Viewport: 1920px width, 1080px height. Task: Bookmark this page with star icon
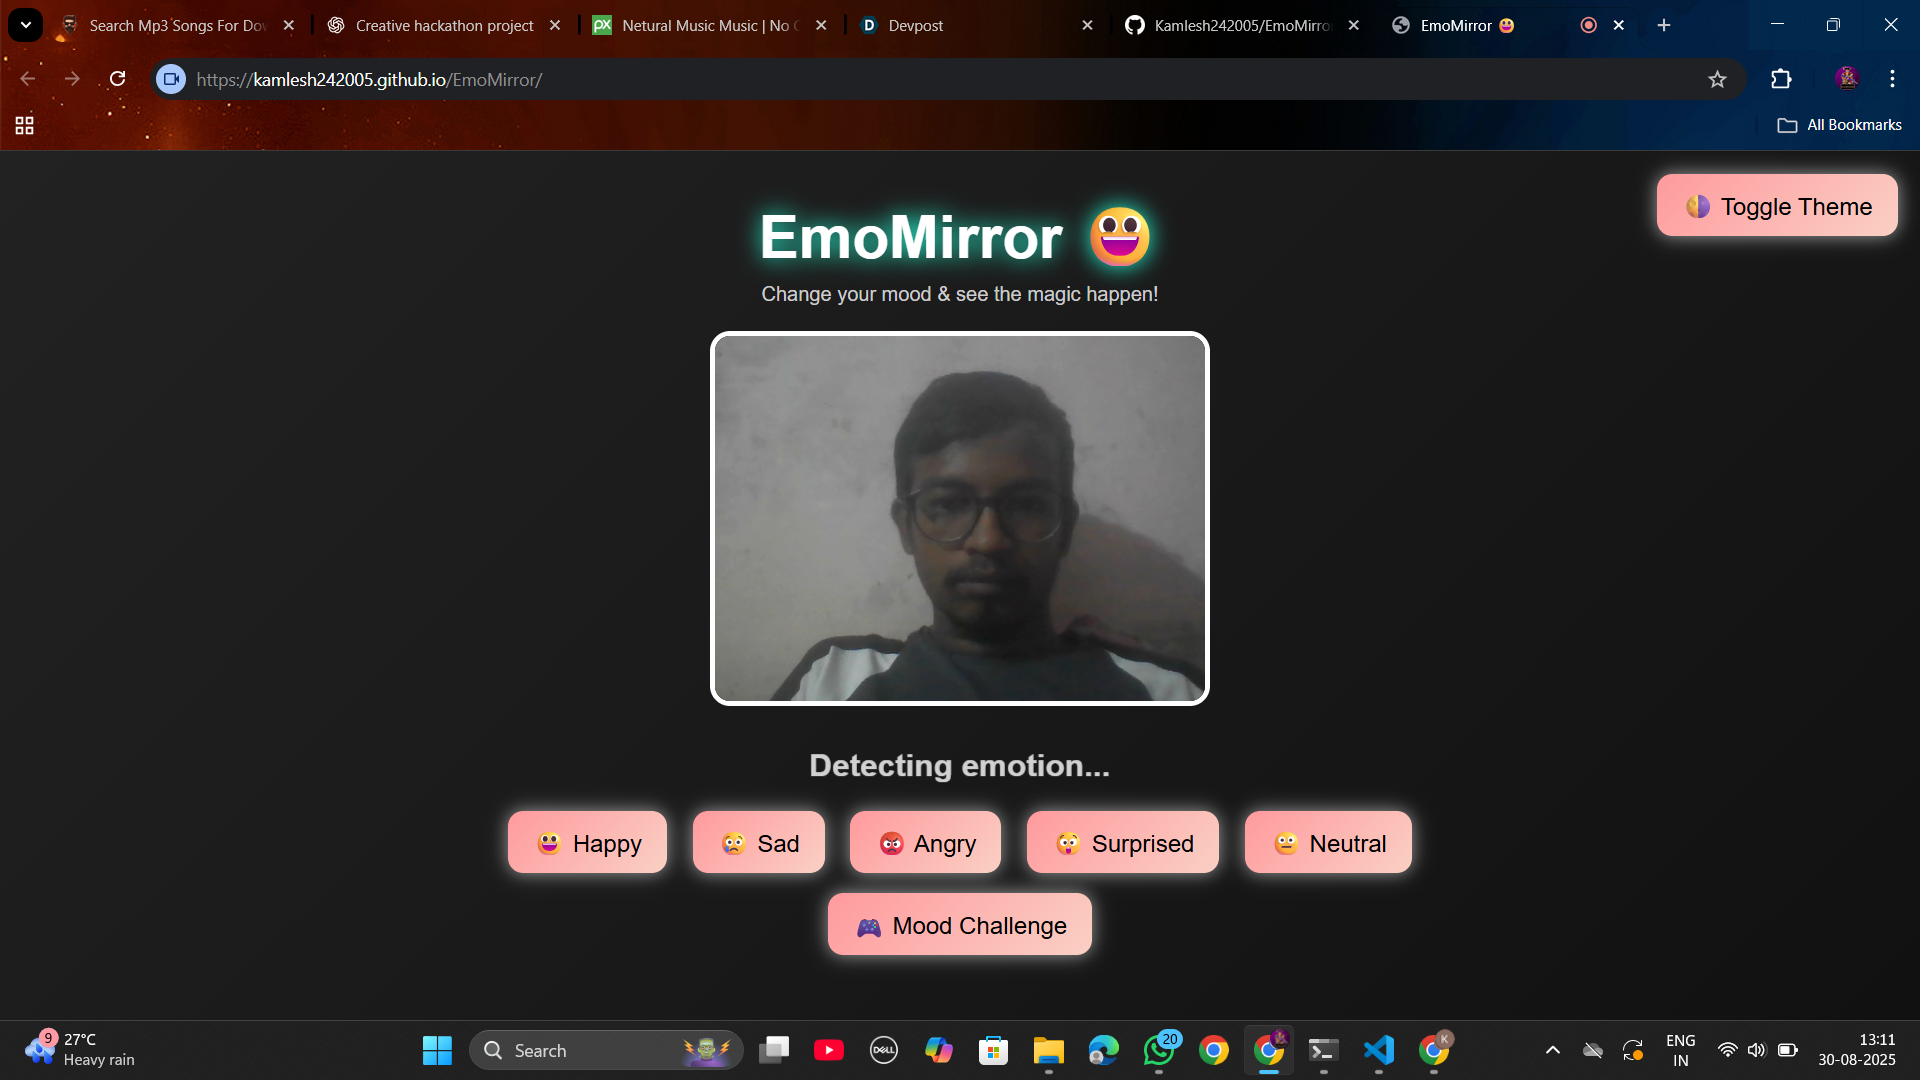tap(1717, 80)
